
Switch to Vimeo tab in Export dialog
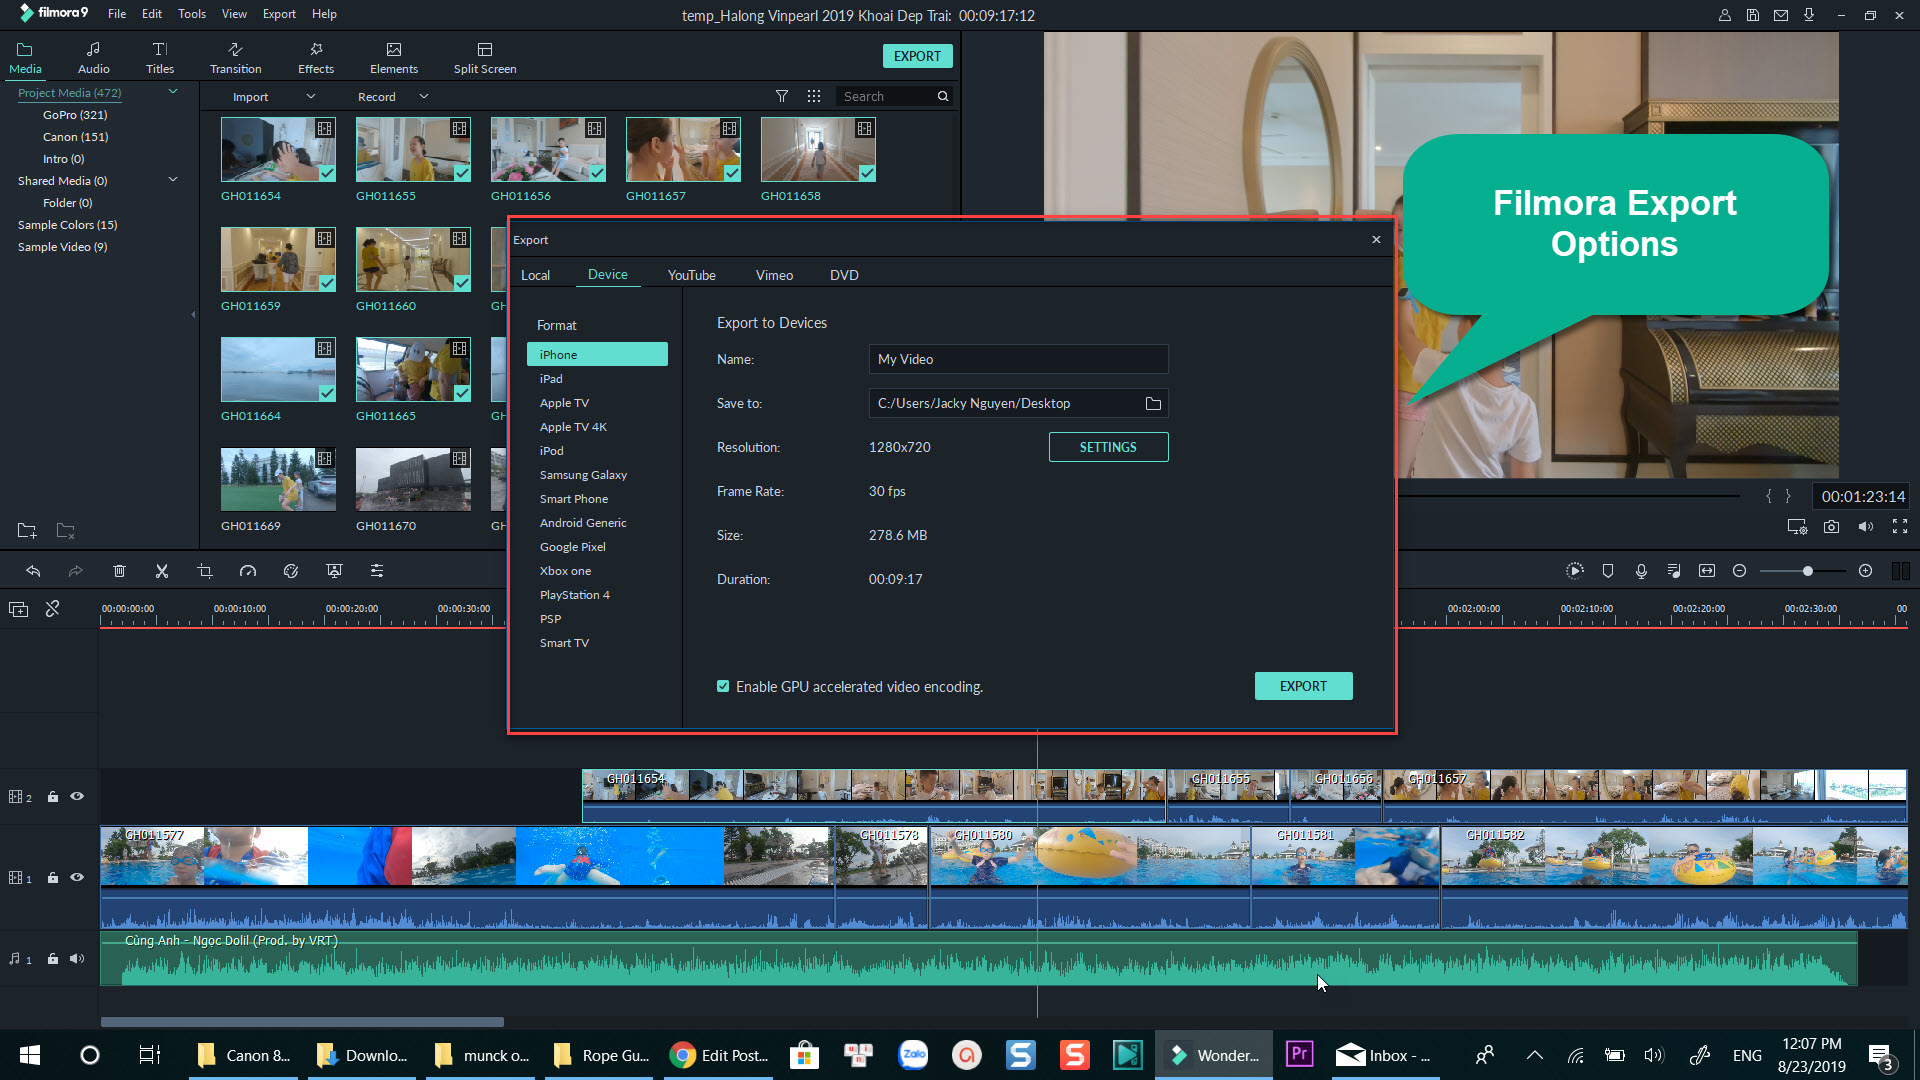(774, 275)
